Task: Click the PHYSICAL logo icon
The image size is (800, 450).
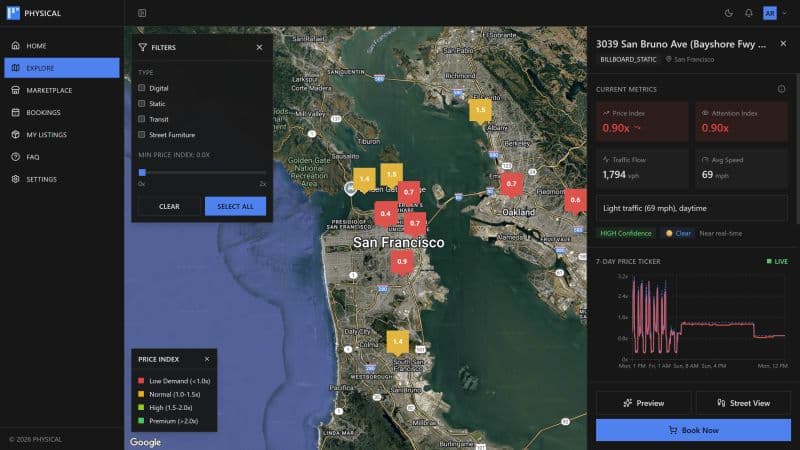Action: point(13,13)
